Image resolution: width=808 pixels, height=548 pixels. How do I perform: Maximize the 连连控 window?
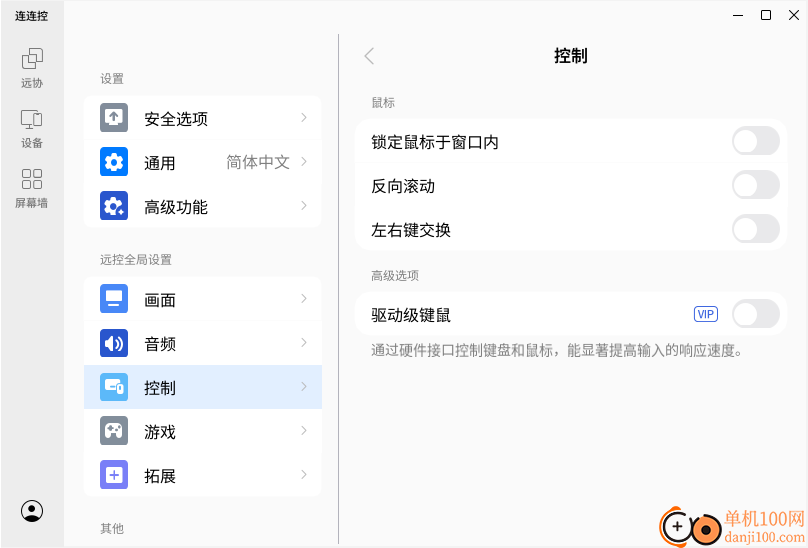(766, 15)
